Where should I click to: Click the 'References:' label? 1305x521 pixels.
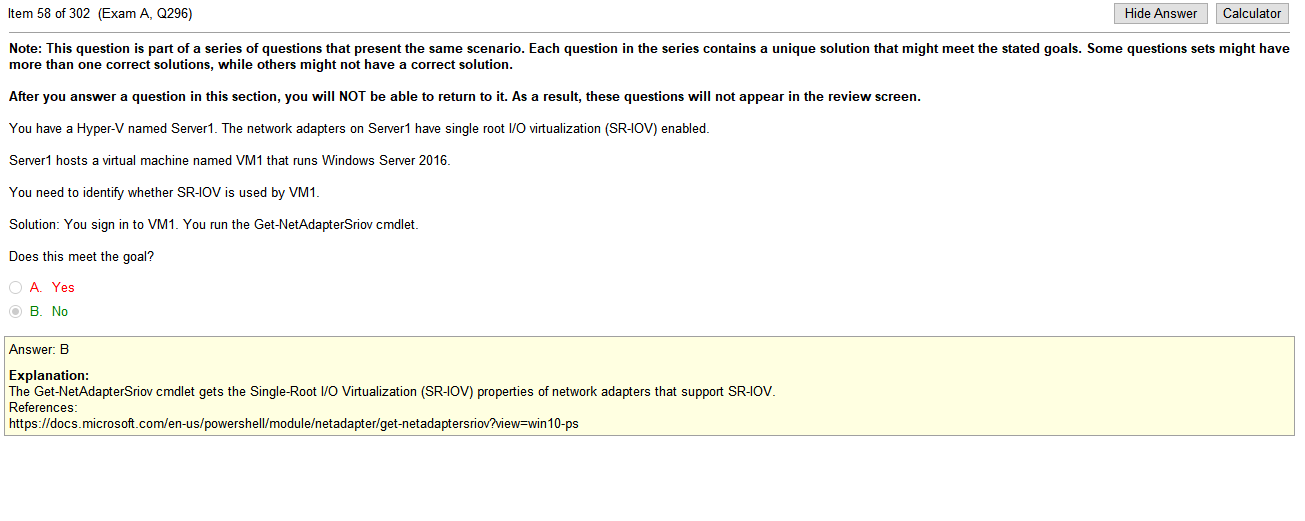(43, 407)
